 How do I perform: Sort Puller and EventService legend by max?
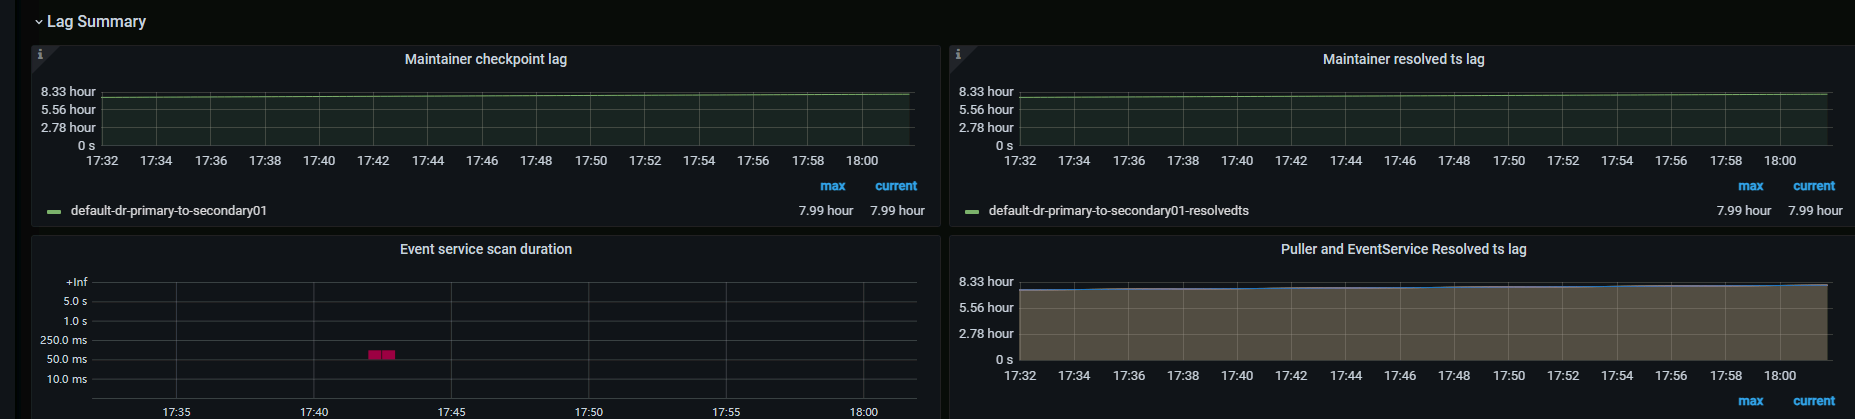pyautogui.click(x=1751, y=401)
